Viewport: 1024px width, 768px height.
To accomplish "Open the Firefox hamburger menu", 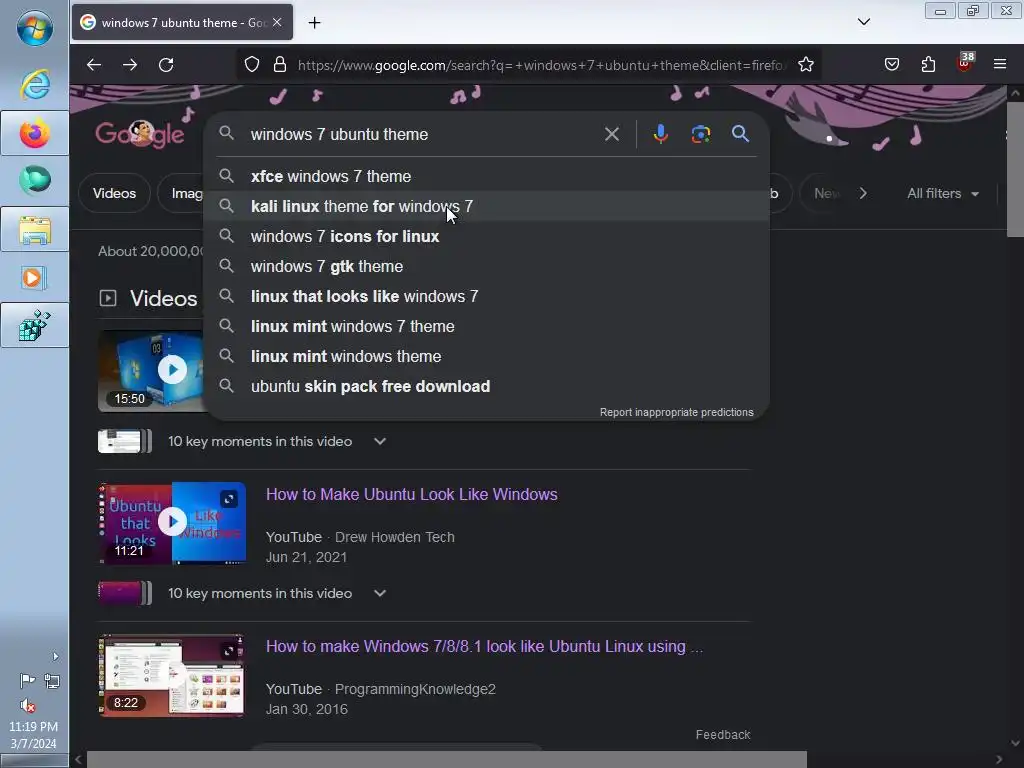I will click(x=1000, y=64).
